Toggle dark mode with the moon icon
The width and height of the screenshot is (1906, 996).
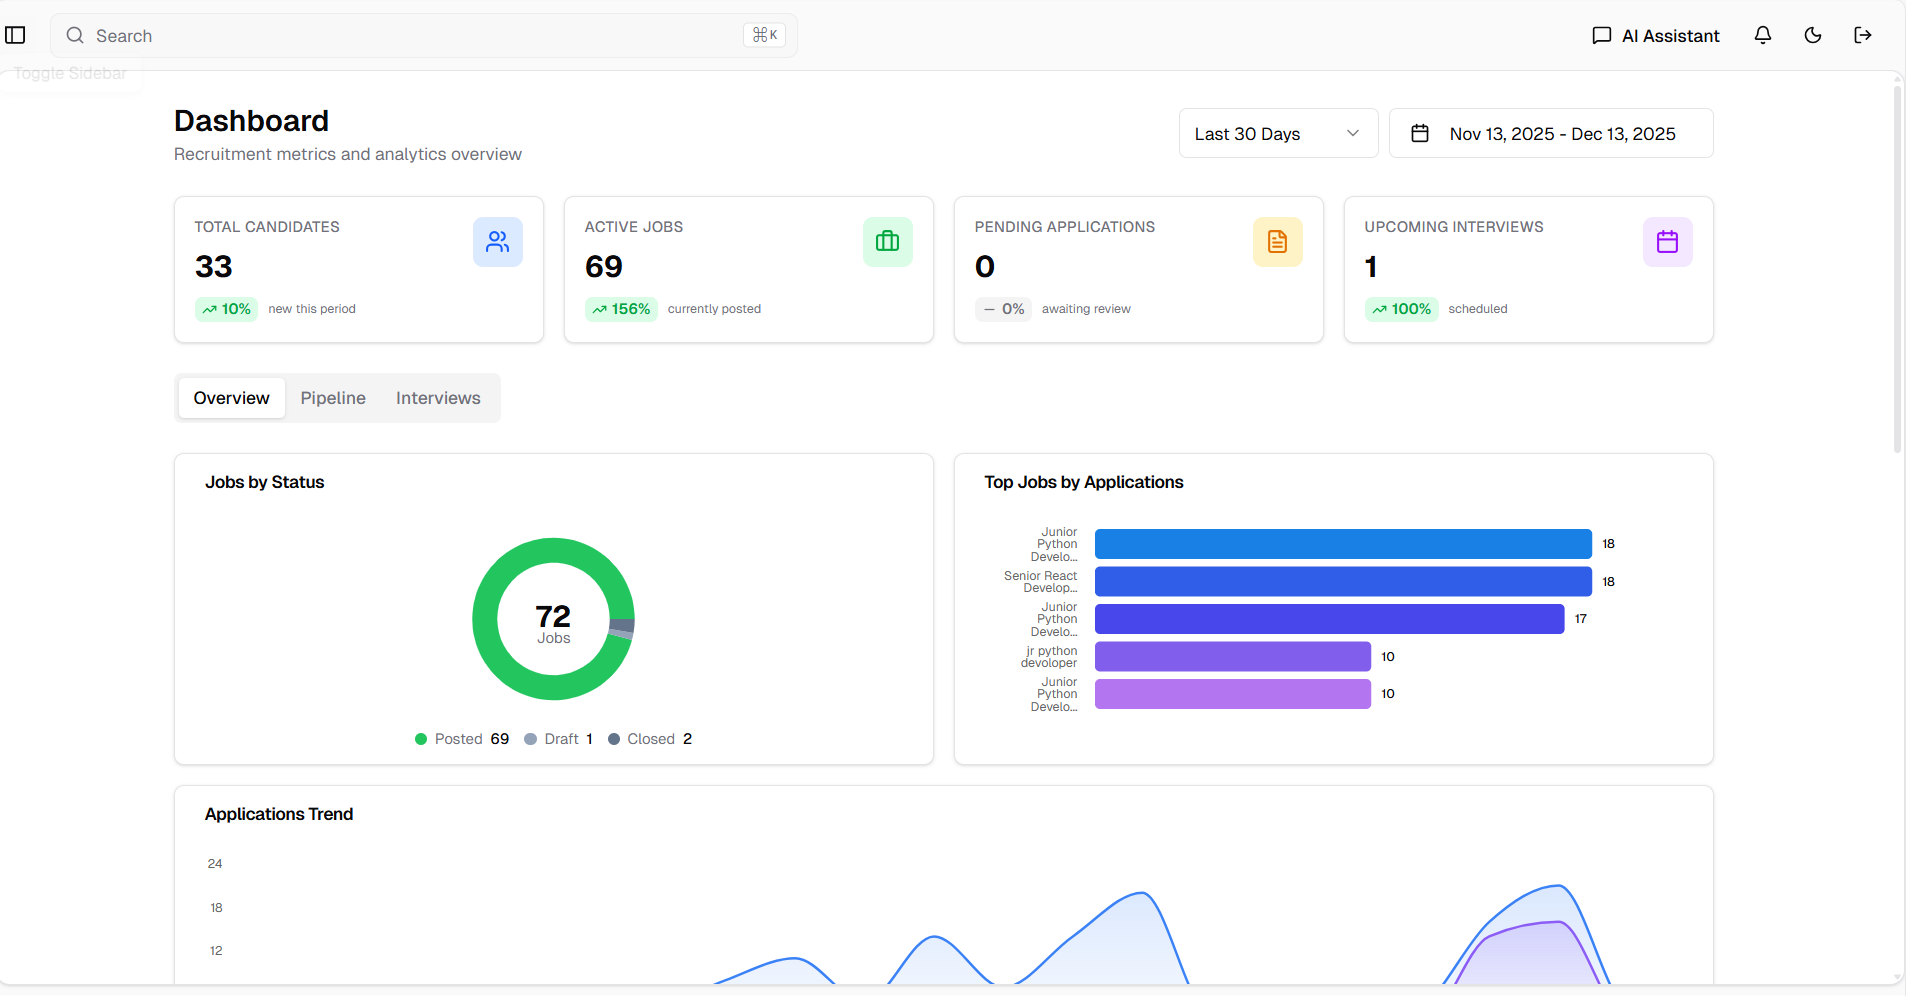pyautogui.click(x=1812, y=35)
